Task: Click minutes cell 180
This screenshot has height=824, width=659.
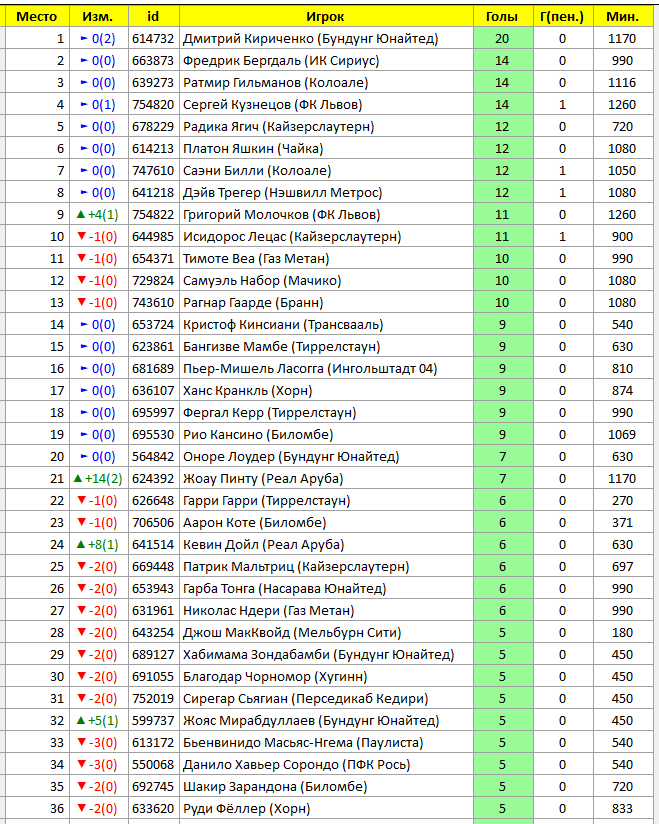Action: pyautogui.click(x=623, y=633)
